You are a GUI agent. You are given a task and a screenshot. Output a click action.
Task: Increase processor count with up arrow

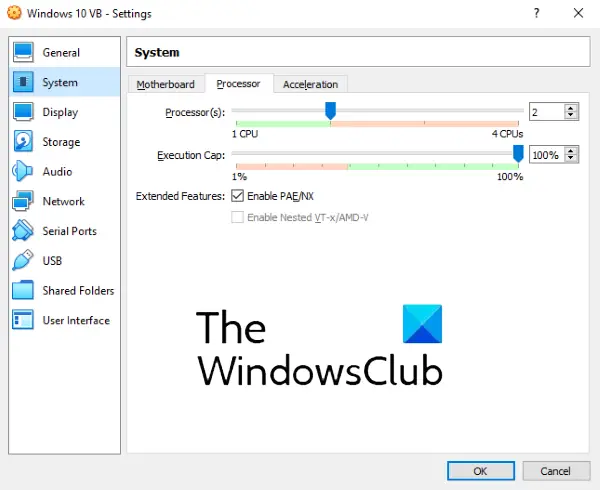tap(571, 108)
